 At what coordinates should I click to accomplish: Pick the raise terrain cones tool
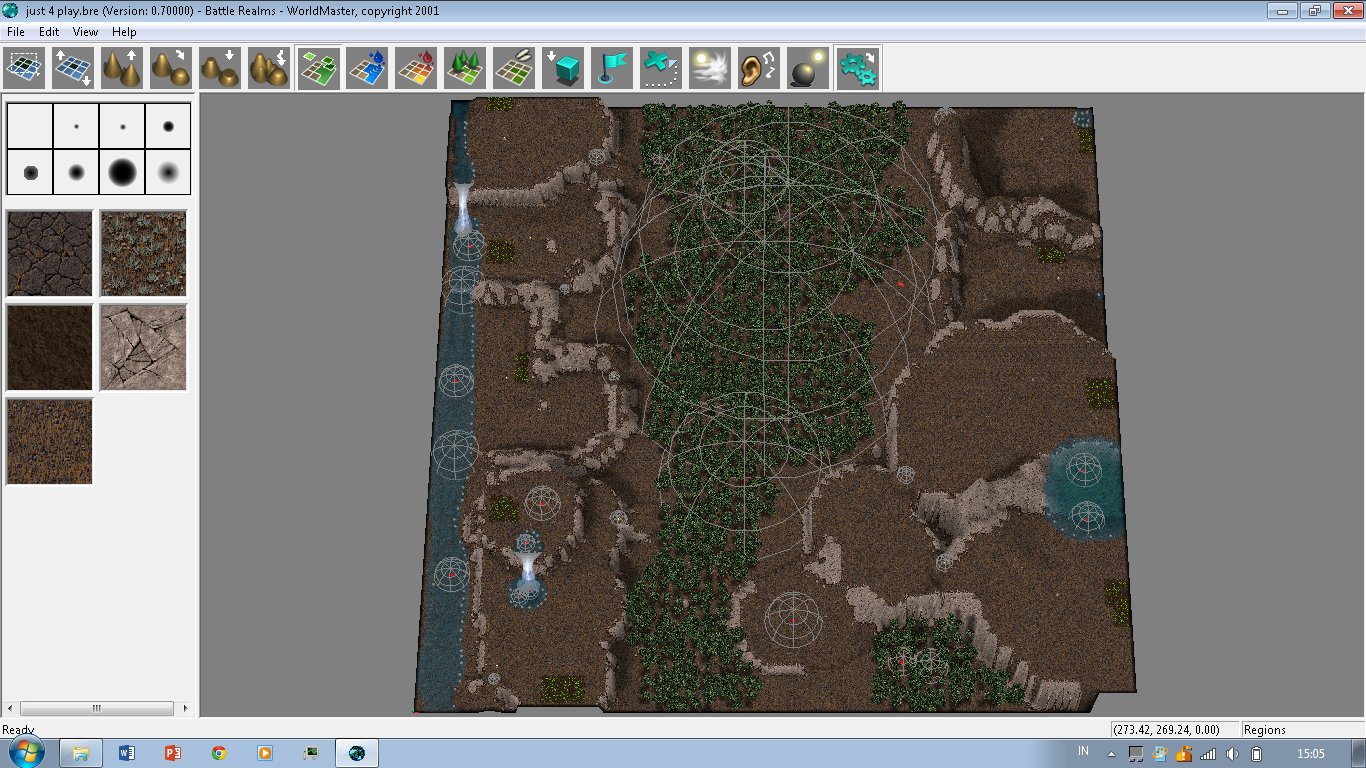(122, 69)
